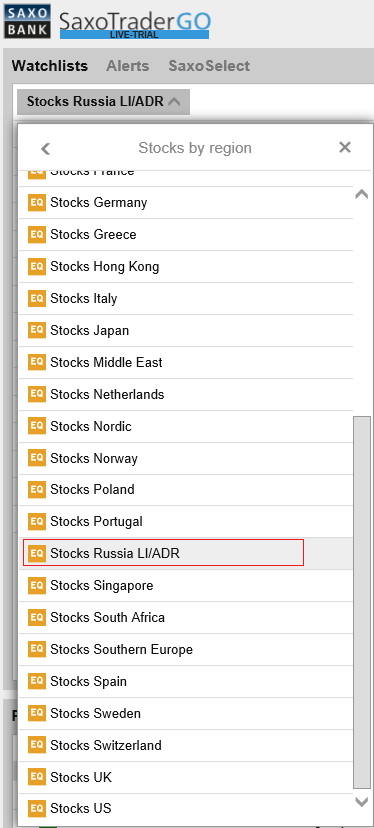Click the EQ icon next to Stocks UK
The image size is (374, 828).
(37, 777)
